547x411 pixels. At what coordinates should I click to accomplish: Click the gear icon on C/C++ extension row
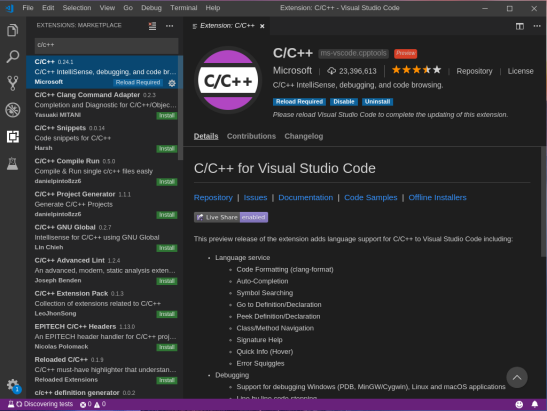pos(172,83)
